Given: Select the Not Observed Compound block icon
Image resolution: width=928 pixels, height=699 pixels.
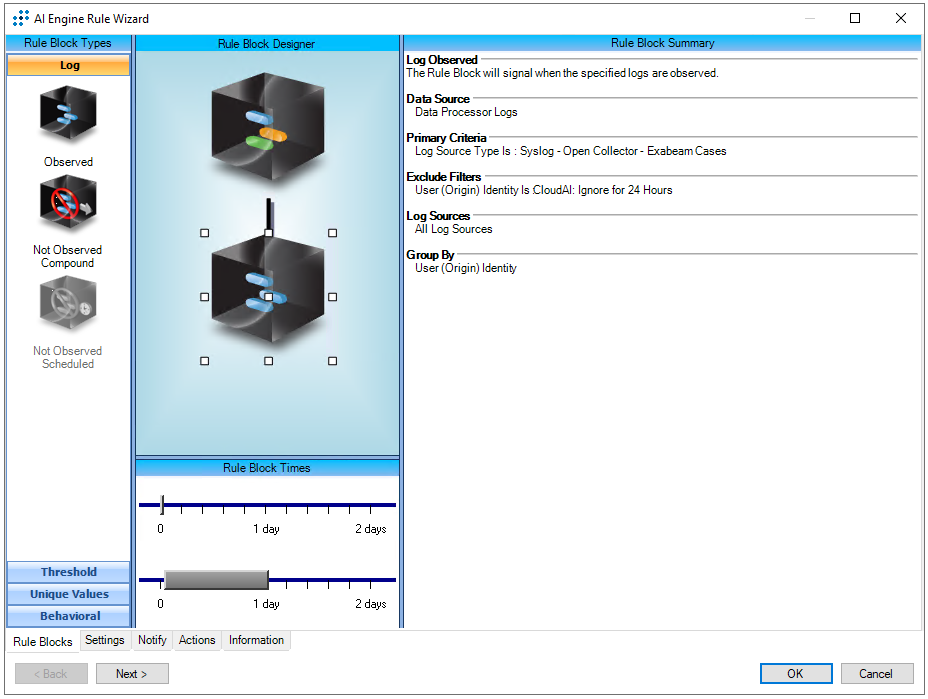Looking at the screenshot, I should [x=68, y=206].
